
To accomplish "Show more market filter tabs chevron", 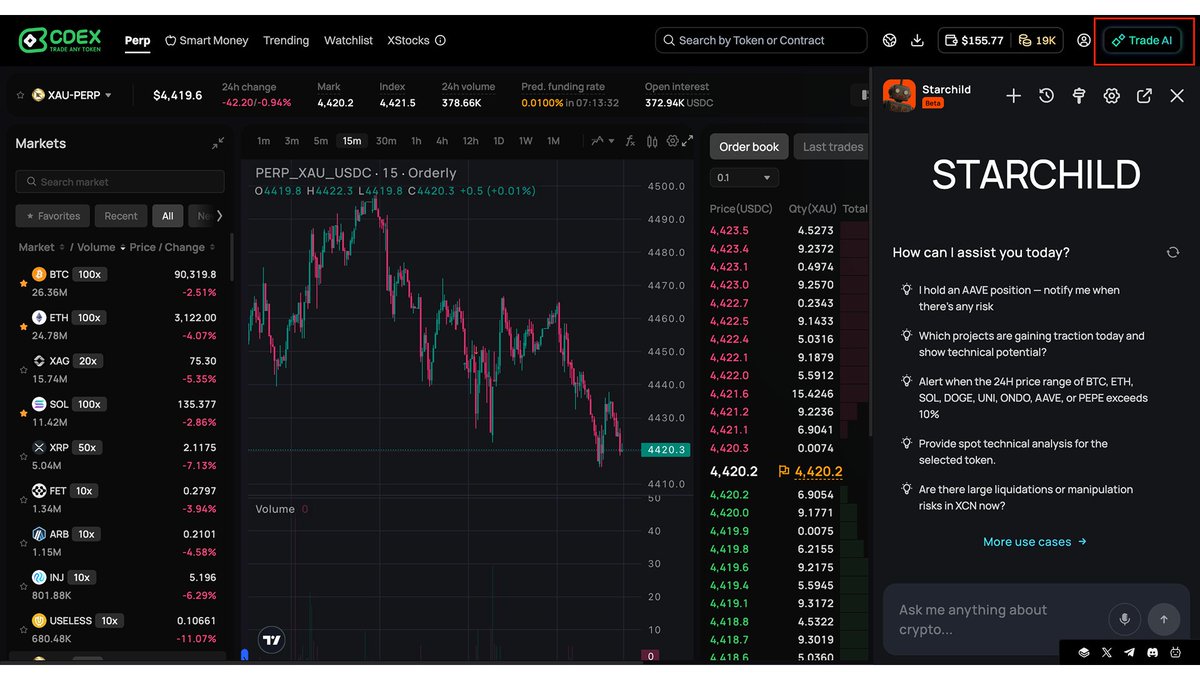I will coord(219,215).
